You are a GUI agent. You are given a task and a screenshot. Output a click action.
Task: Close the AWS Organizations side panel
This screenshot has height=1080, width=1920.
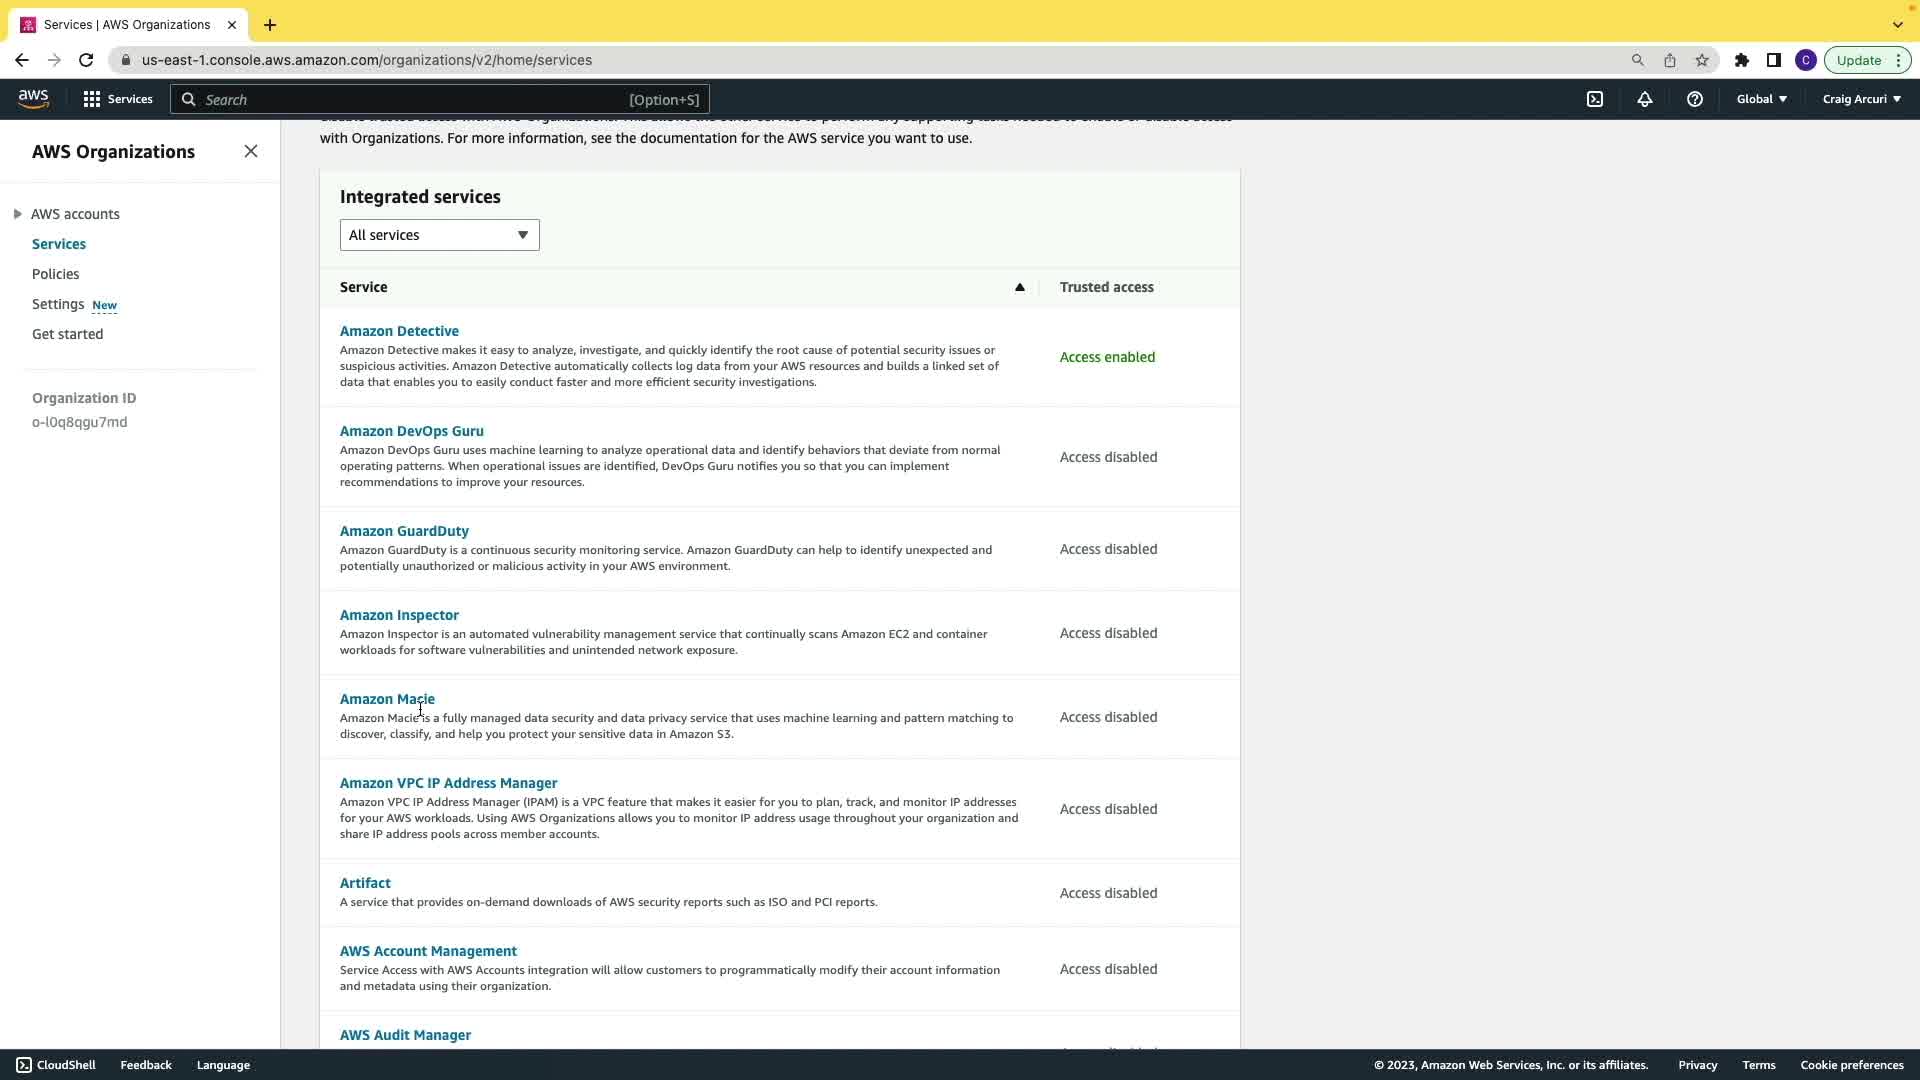[251, 151]
